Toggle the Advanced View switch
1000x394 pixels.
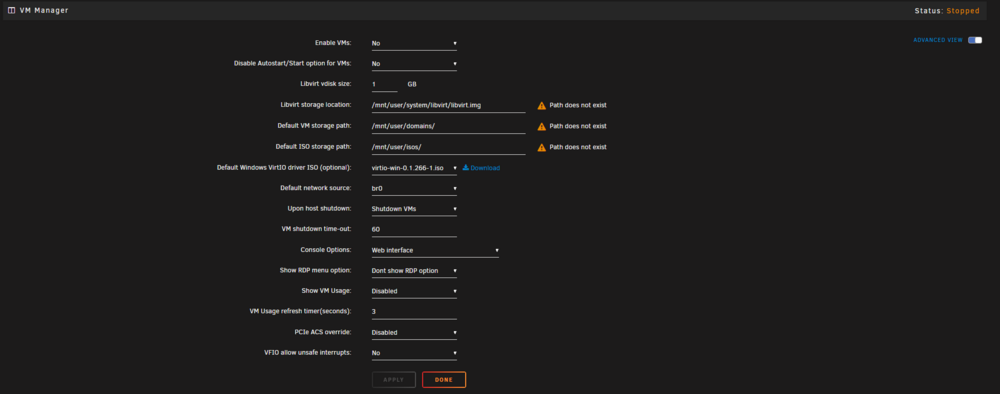tap(974, 40)
